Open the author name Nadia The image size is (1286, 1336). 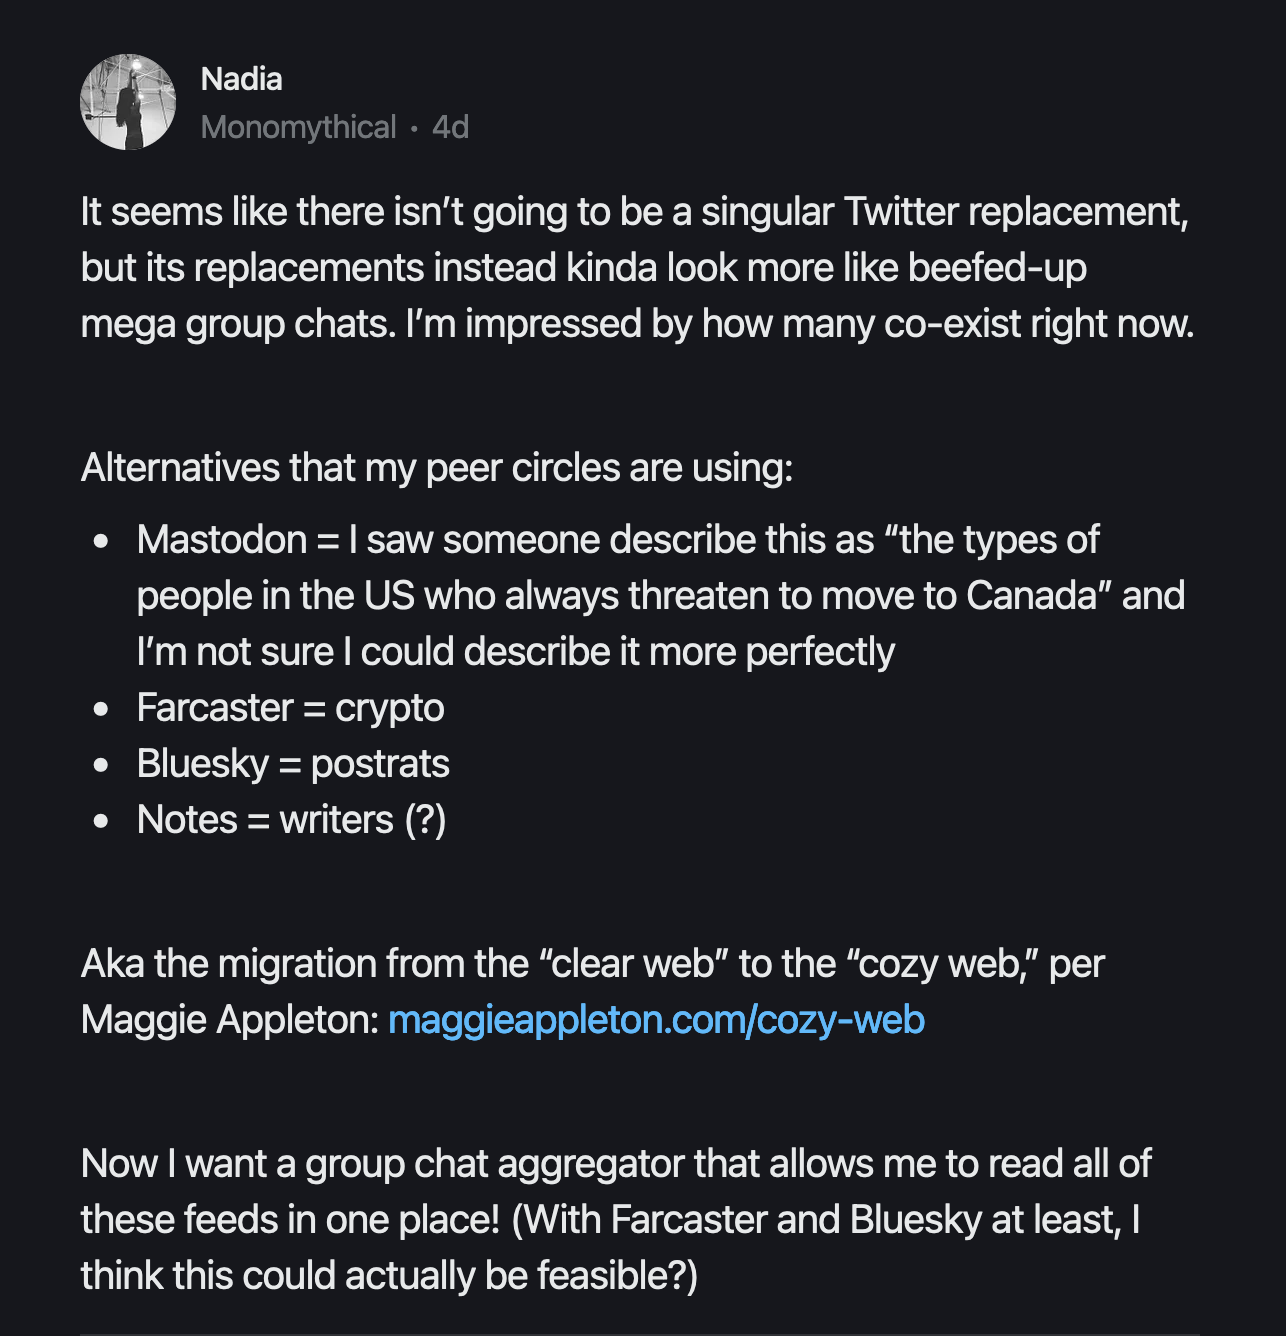[x=241, y=79]
